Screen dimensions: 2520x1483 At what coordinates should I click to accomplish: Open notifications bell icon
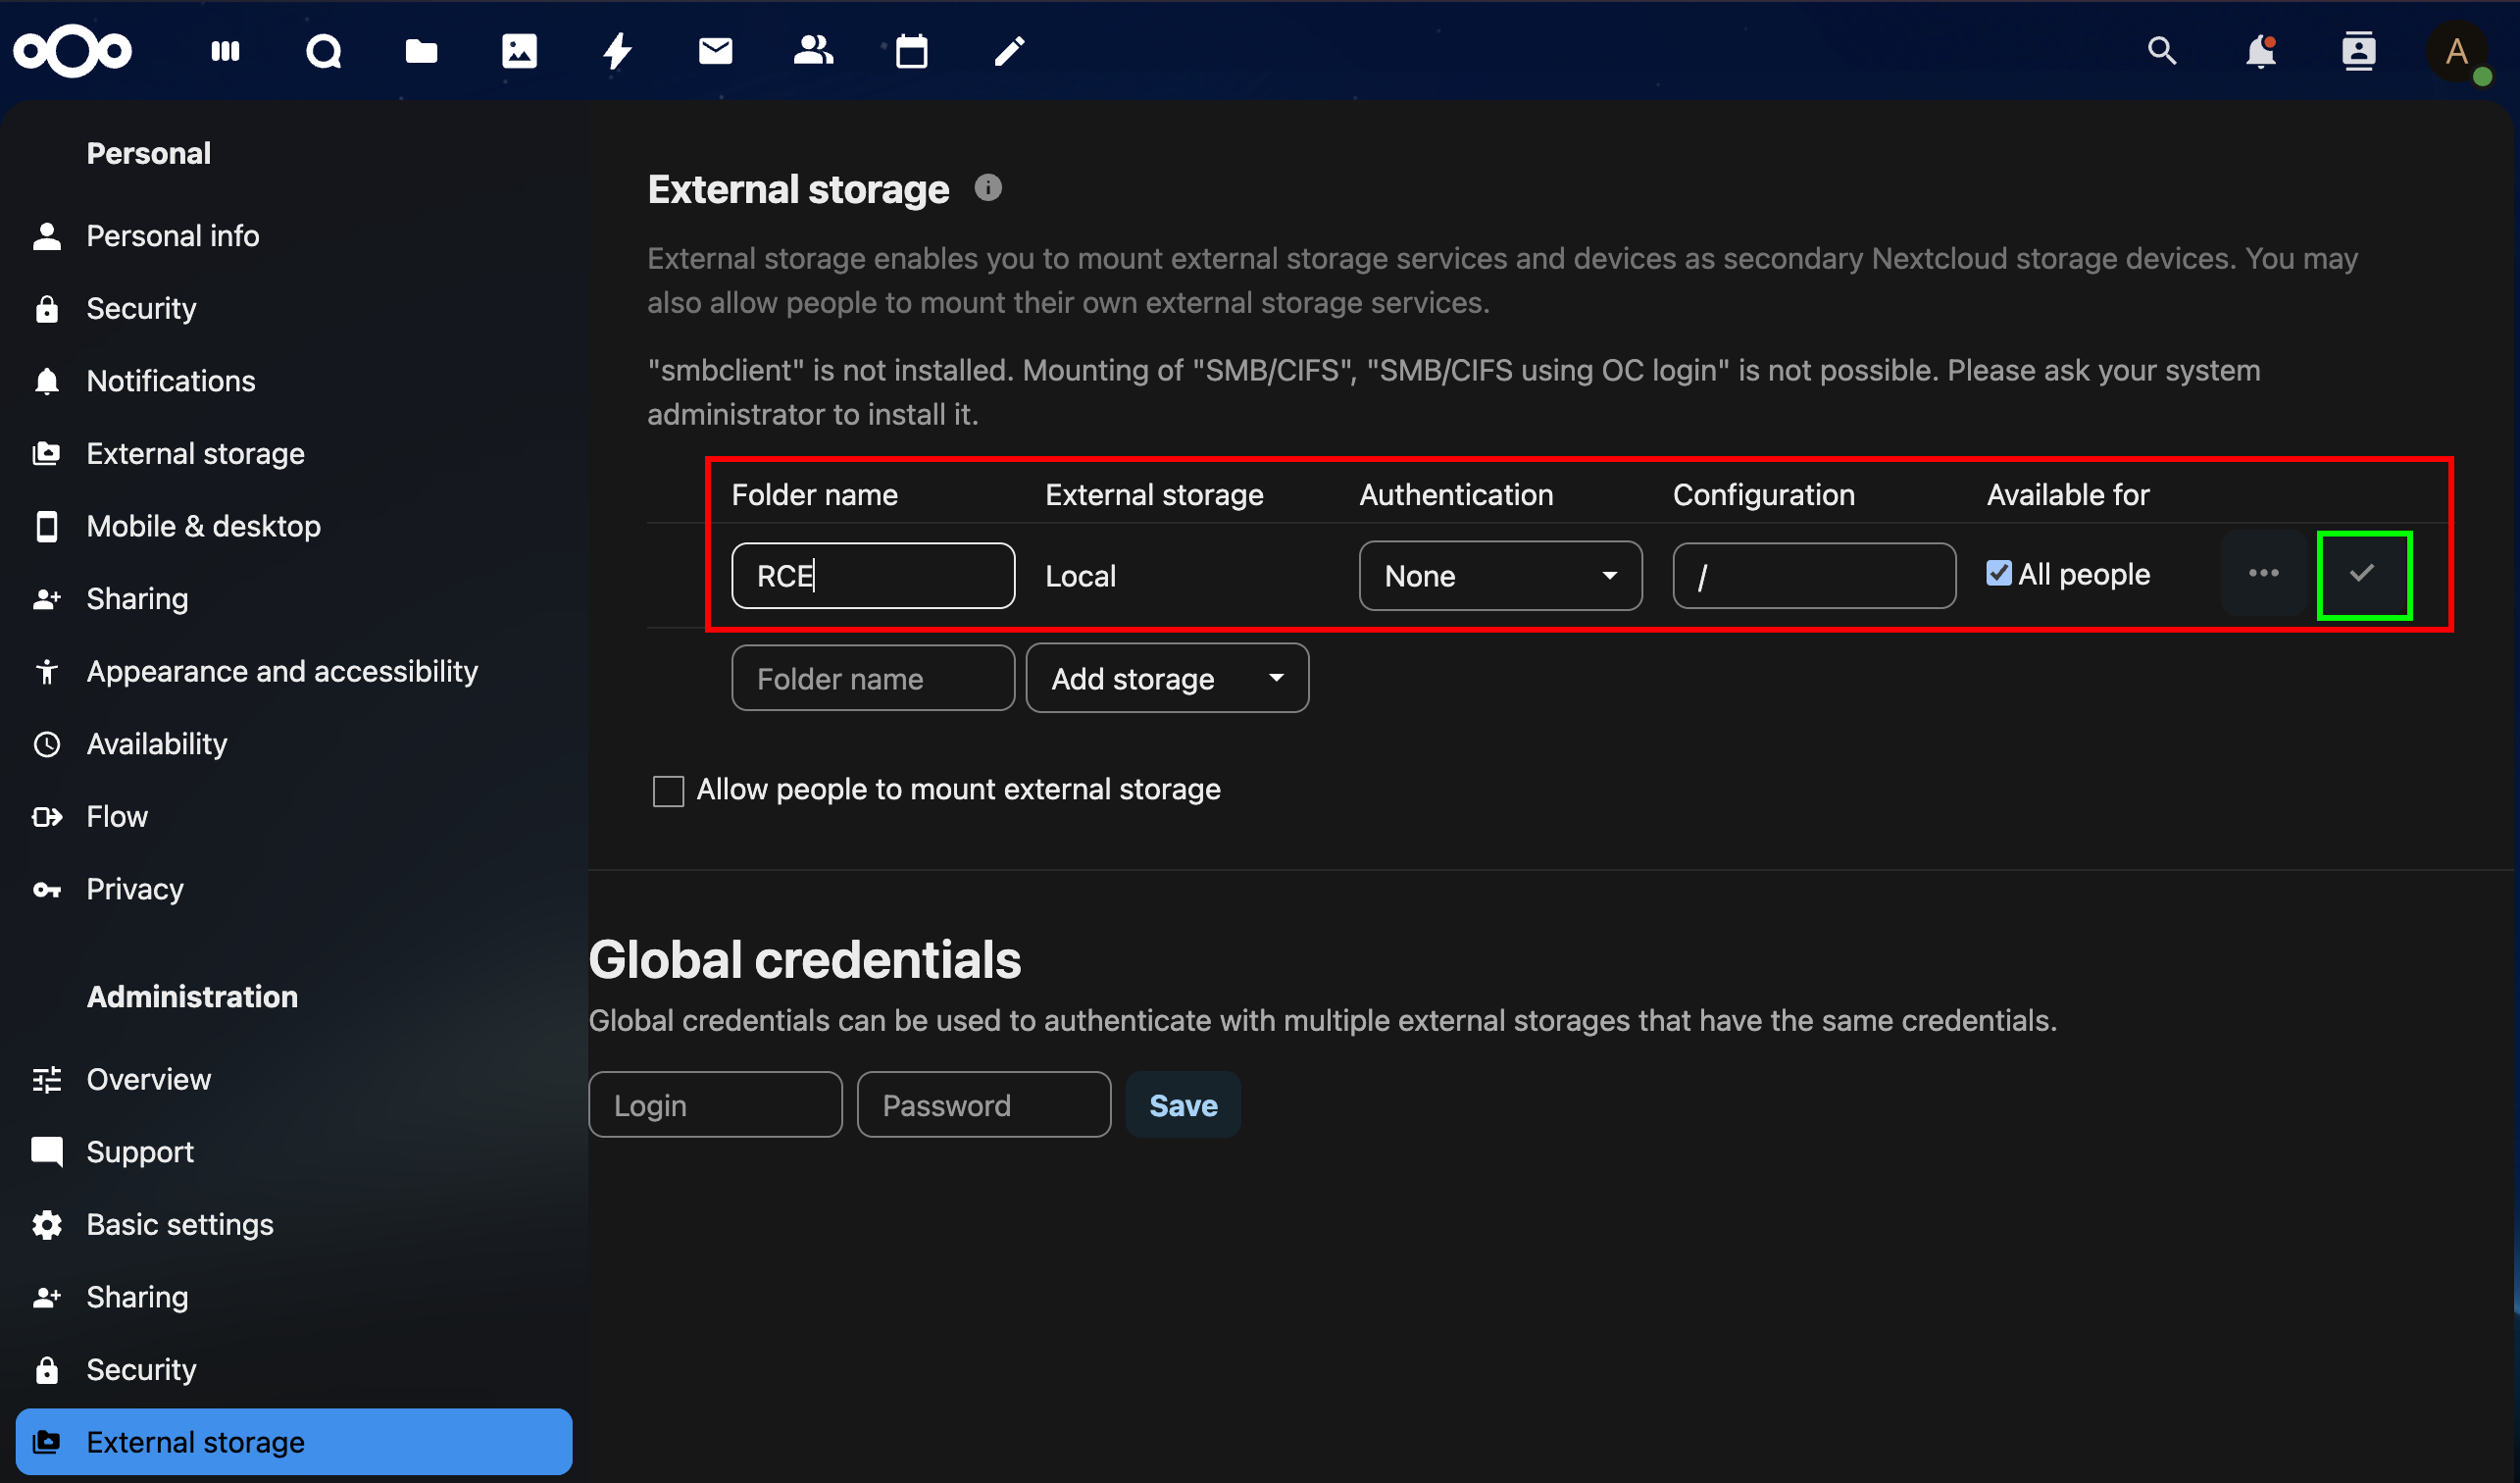coord(2260,51)
